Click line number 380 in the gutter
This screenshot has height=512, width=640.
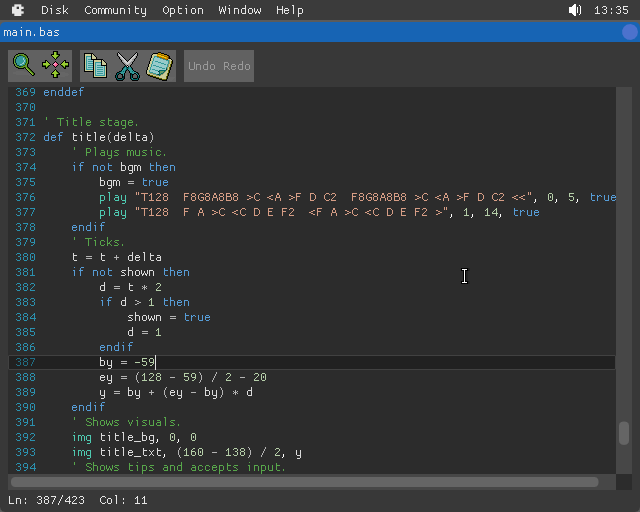click(x=25, y=257)
